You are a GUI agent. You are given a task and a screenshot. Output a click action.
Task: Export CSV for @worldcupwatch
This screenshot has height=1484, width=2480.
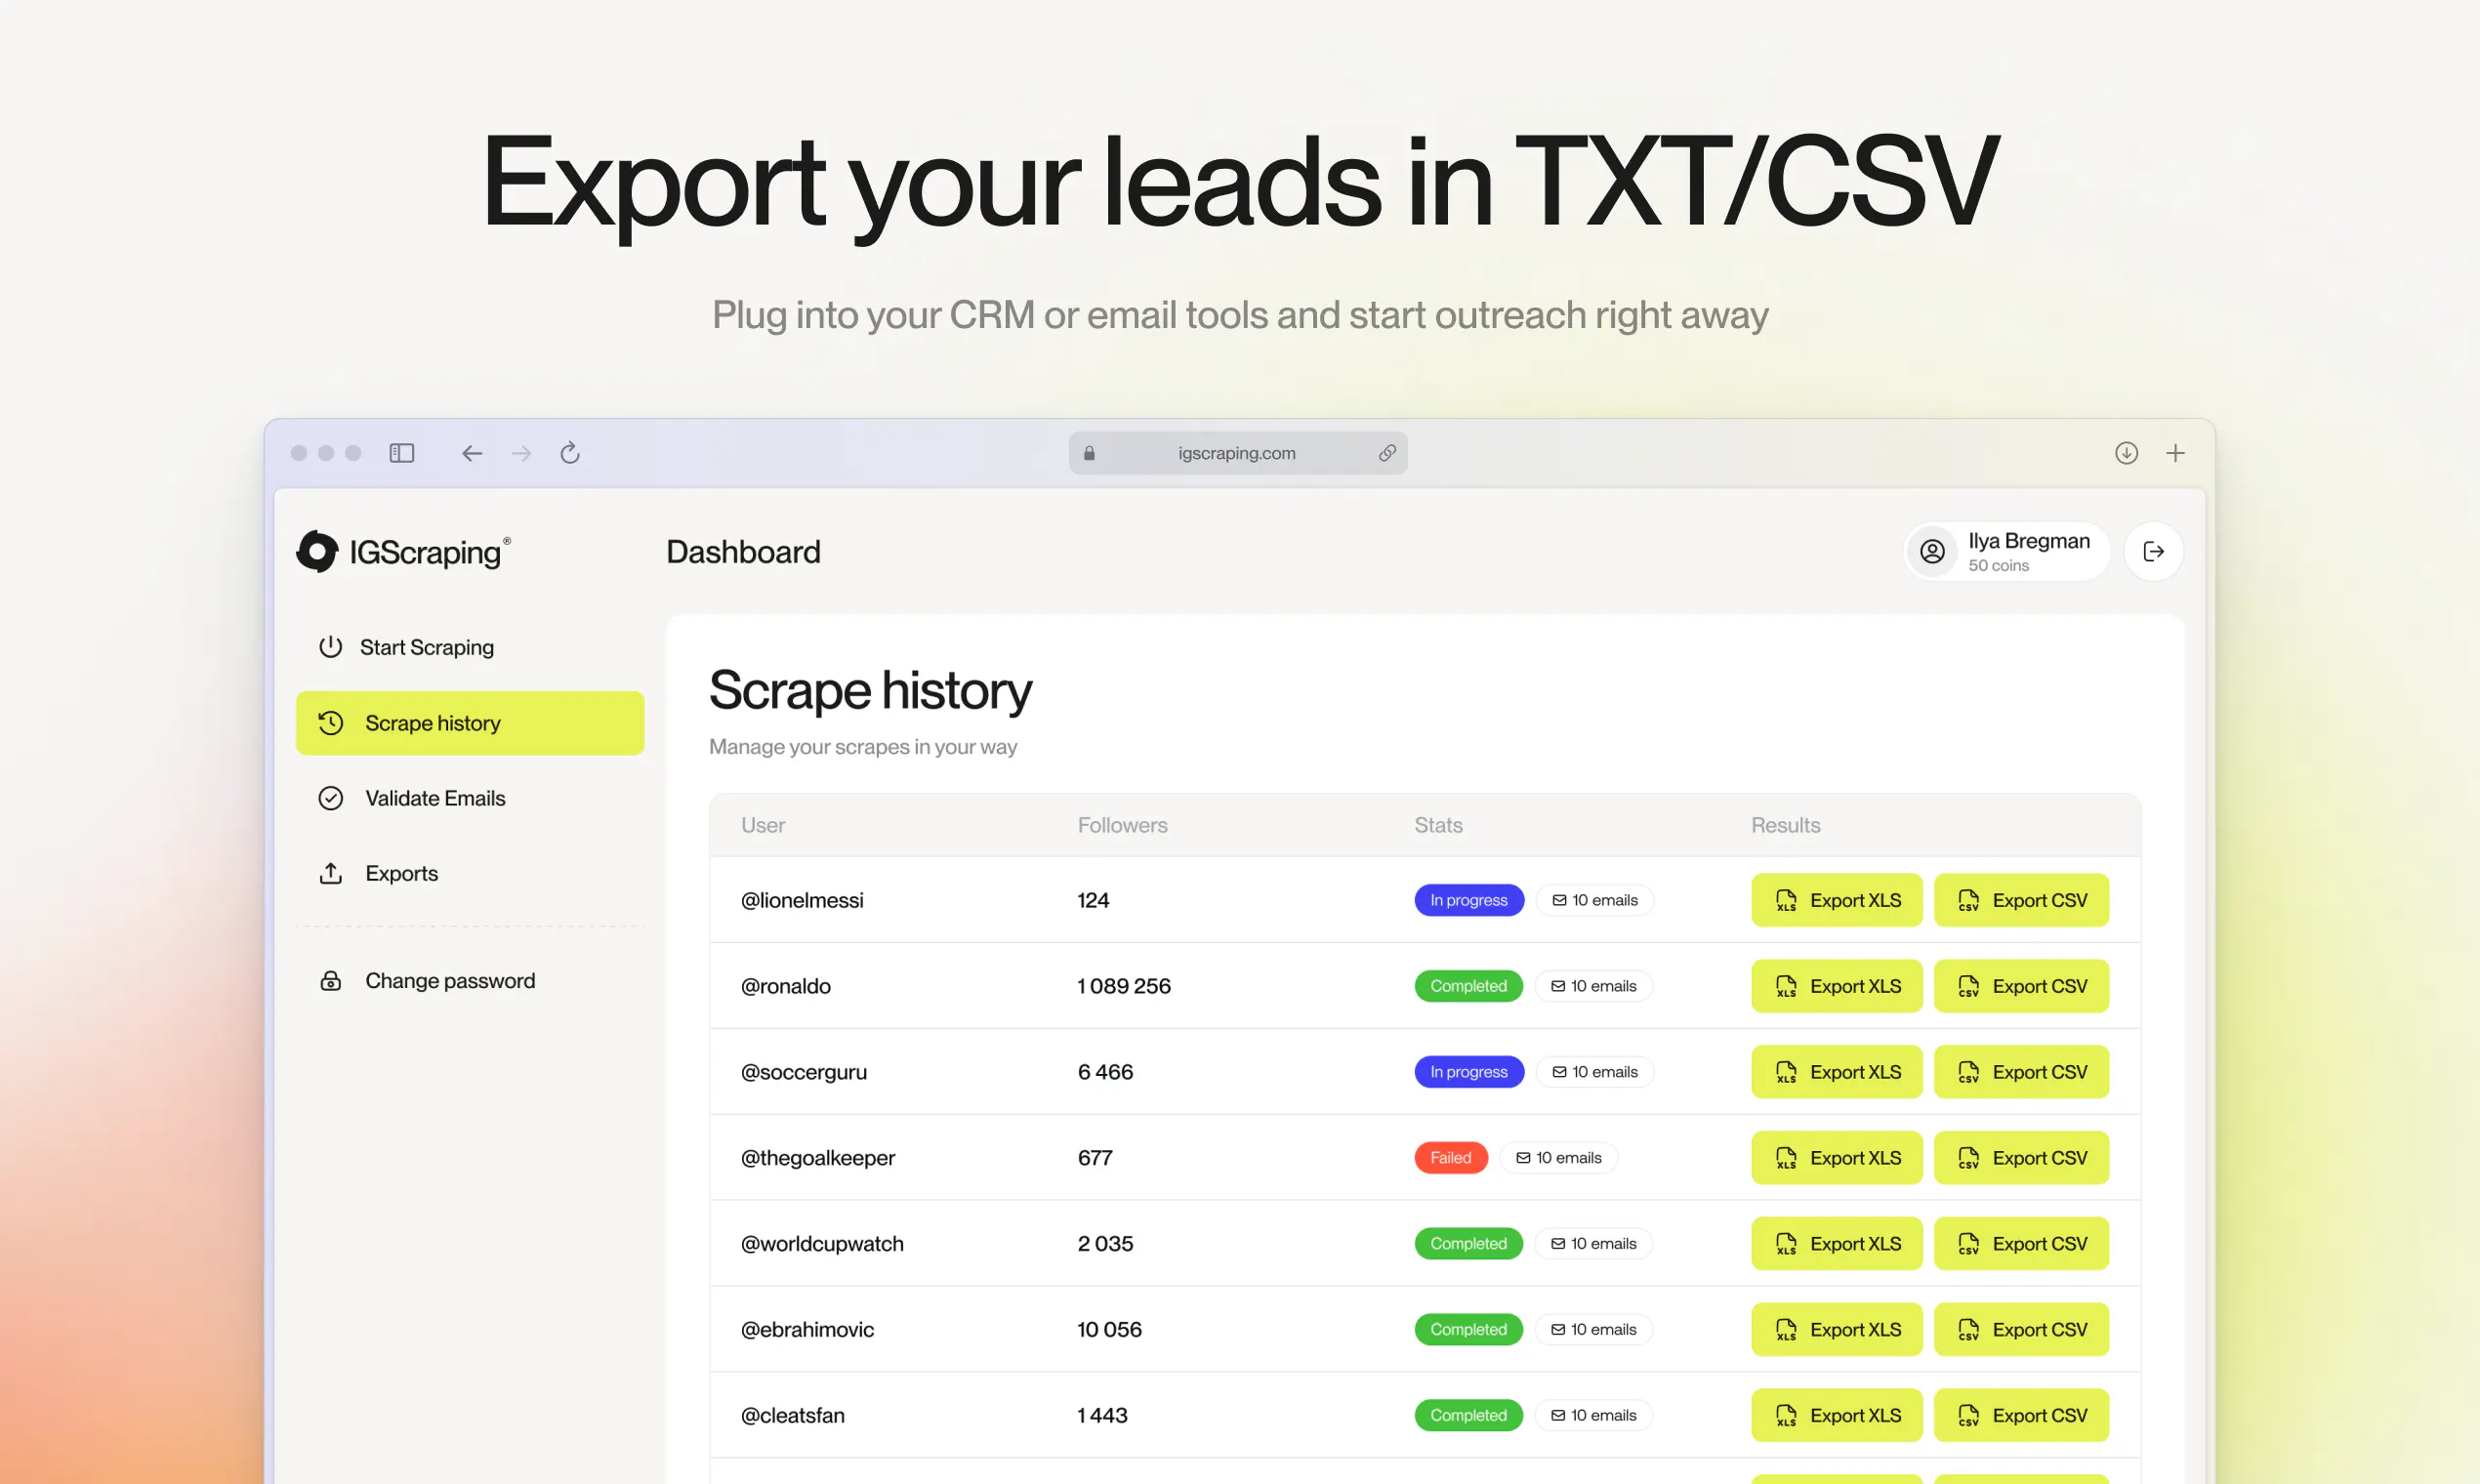[2021, 1244]
